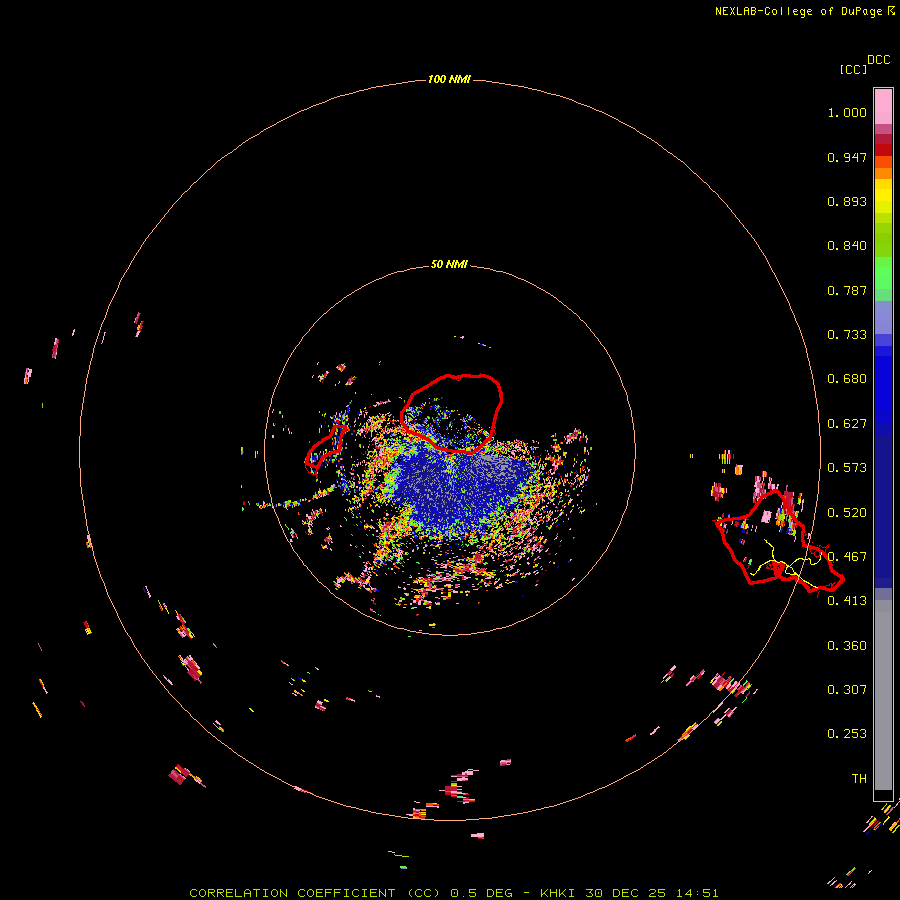Click the CORRELATION COEFFICIENT product title text

pos(292,893)
